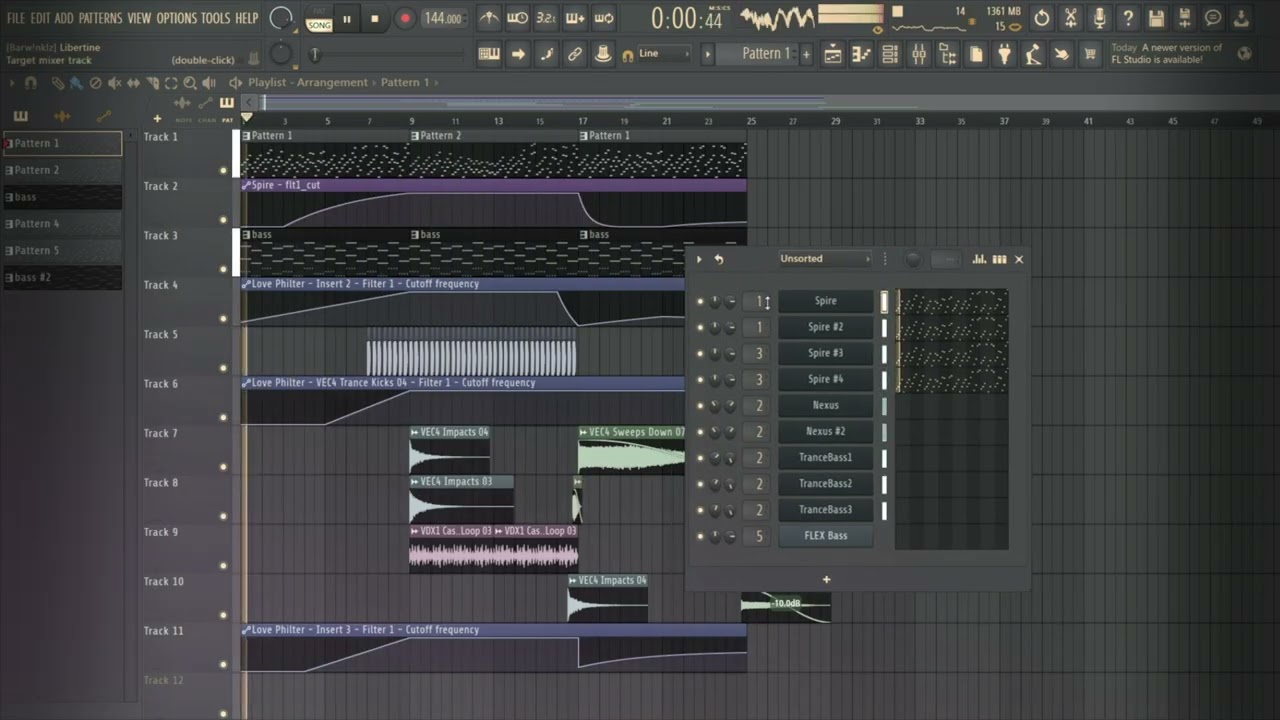This screenshot has height=720, width=1280.
Task: Open the audio editor scissors icon
Action: click(1071, 18)
